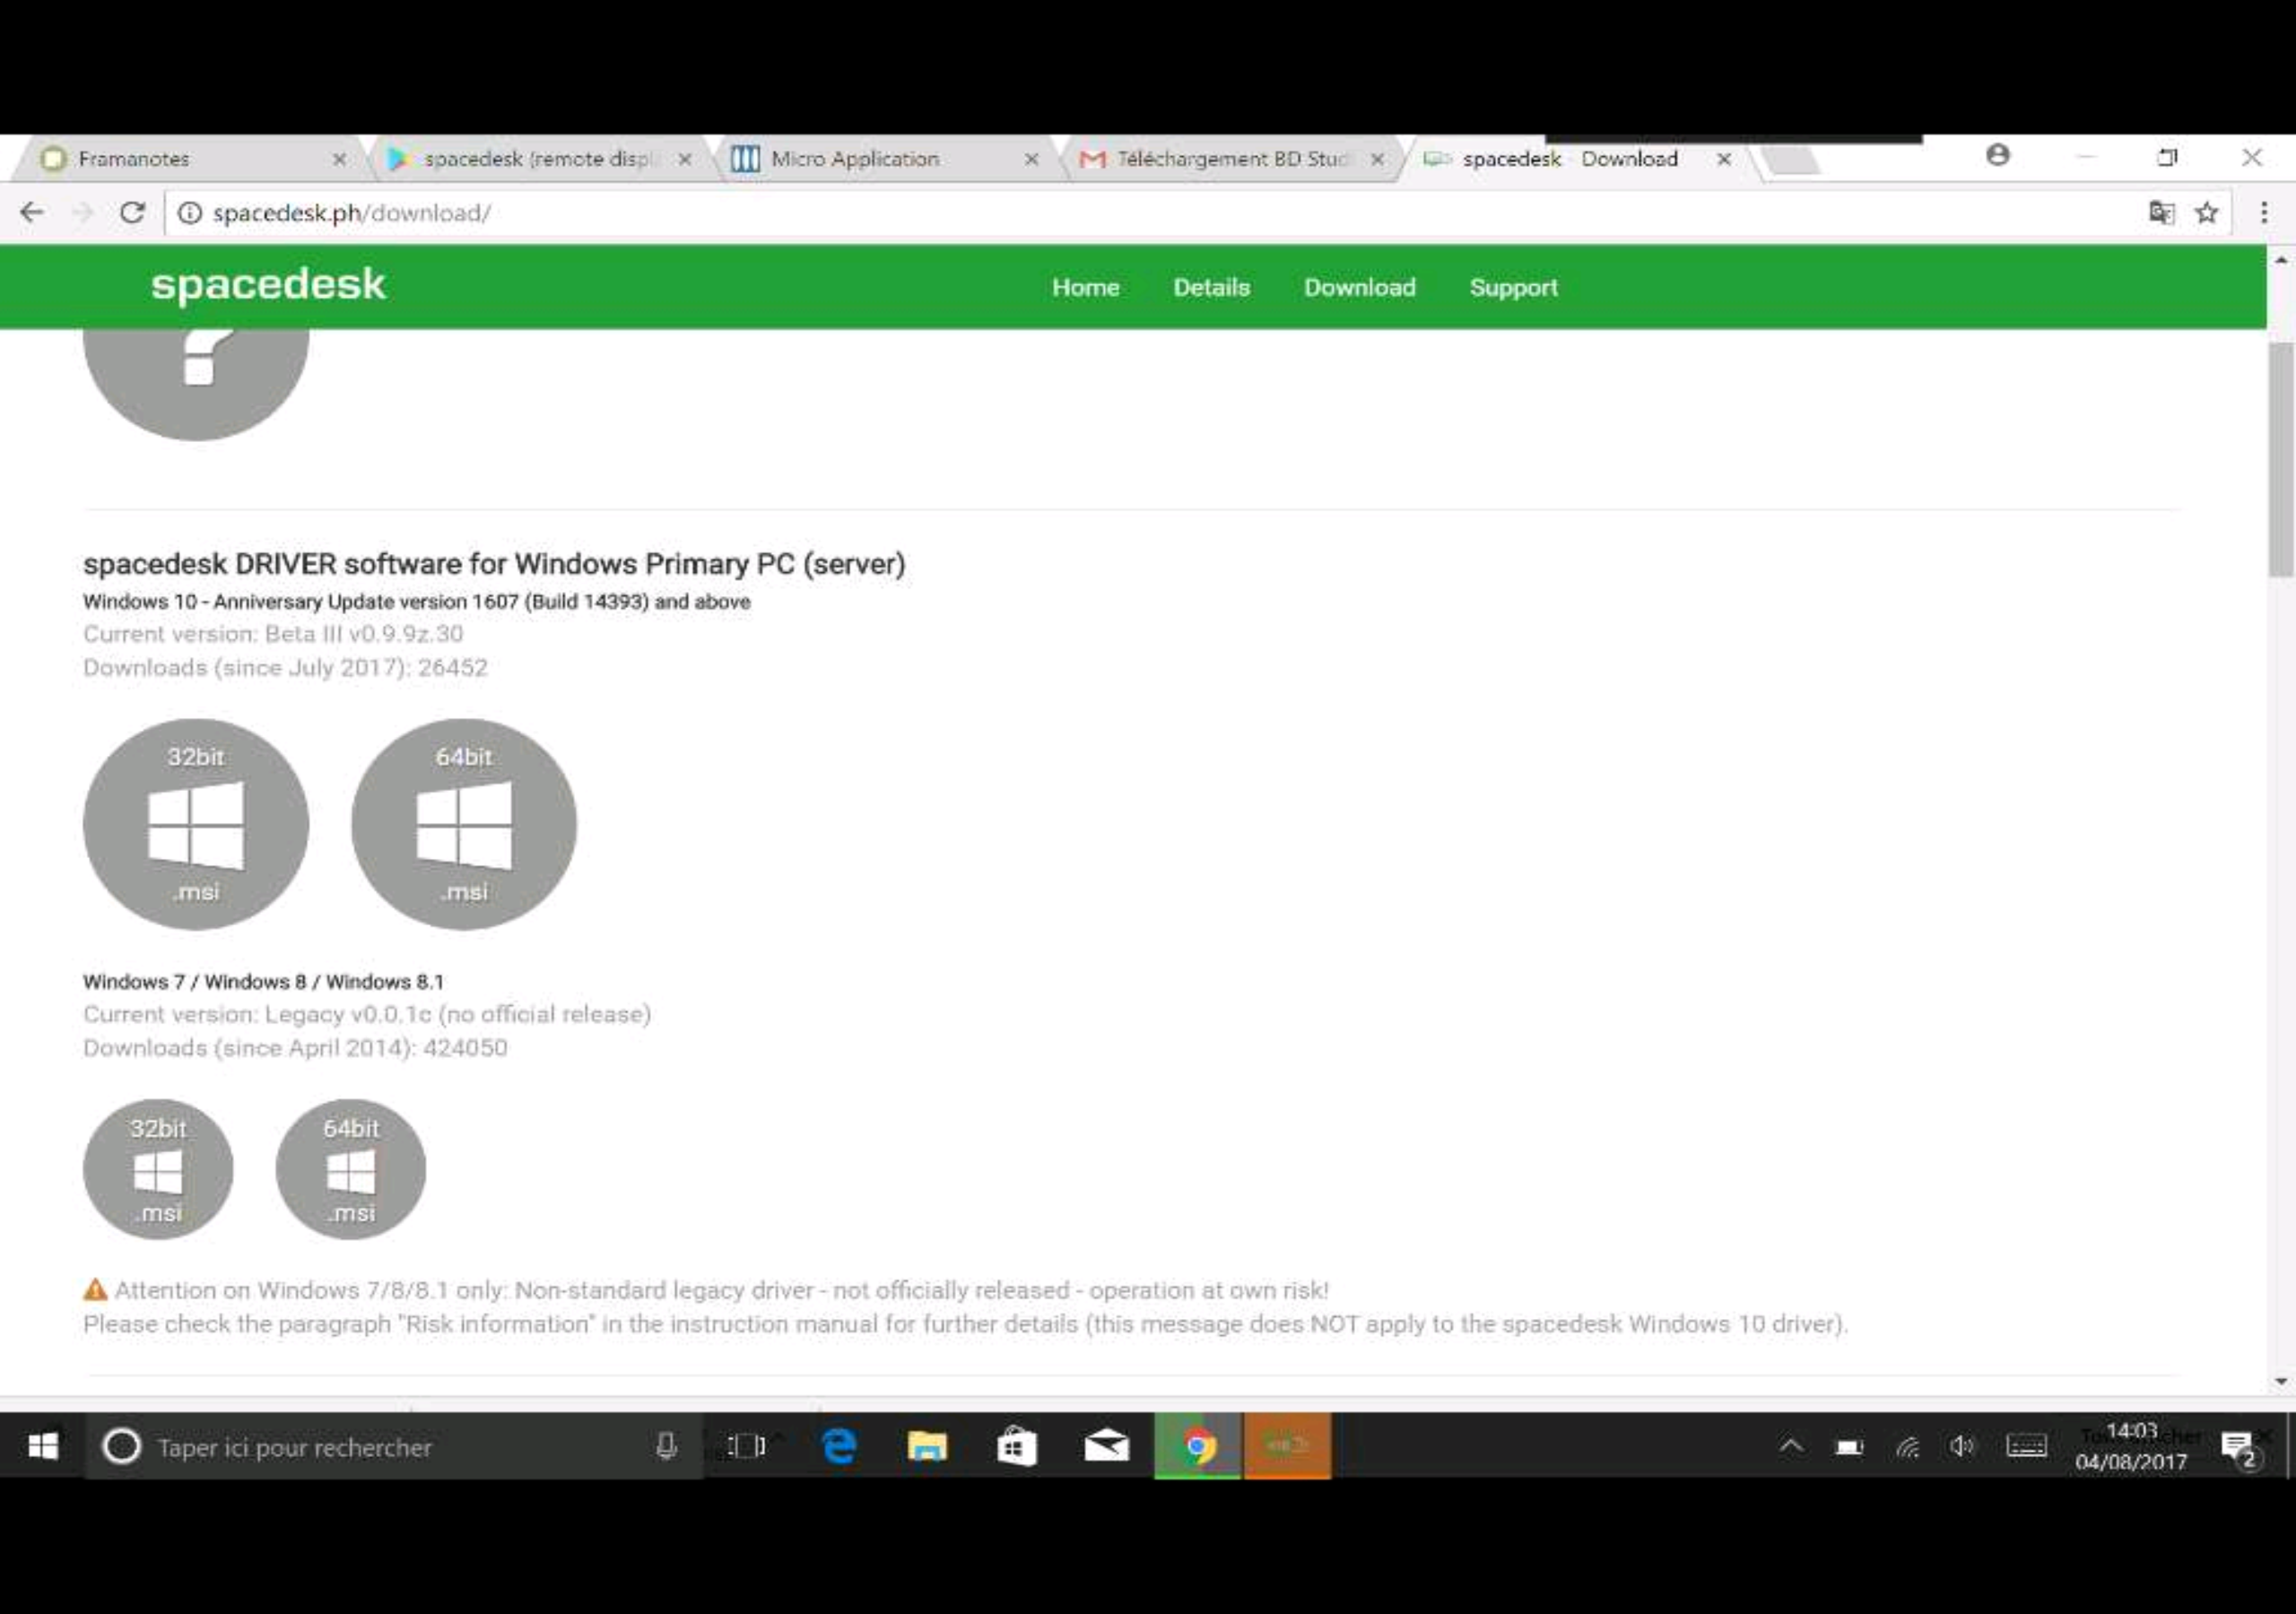Download the Windows 10 64bit msi driver

point(464,824)
